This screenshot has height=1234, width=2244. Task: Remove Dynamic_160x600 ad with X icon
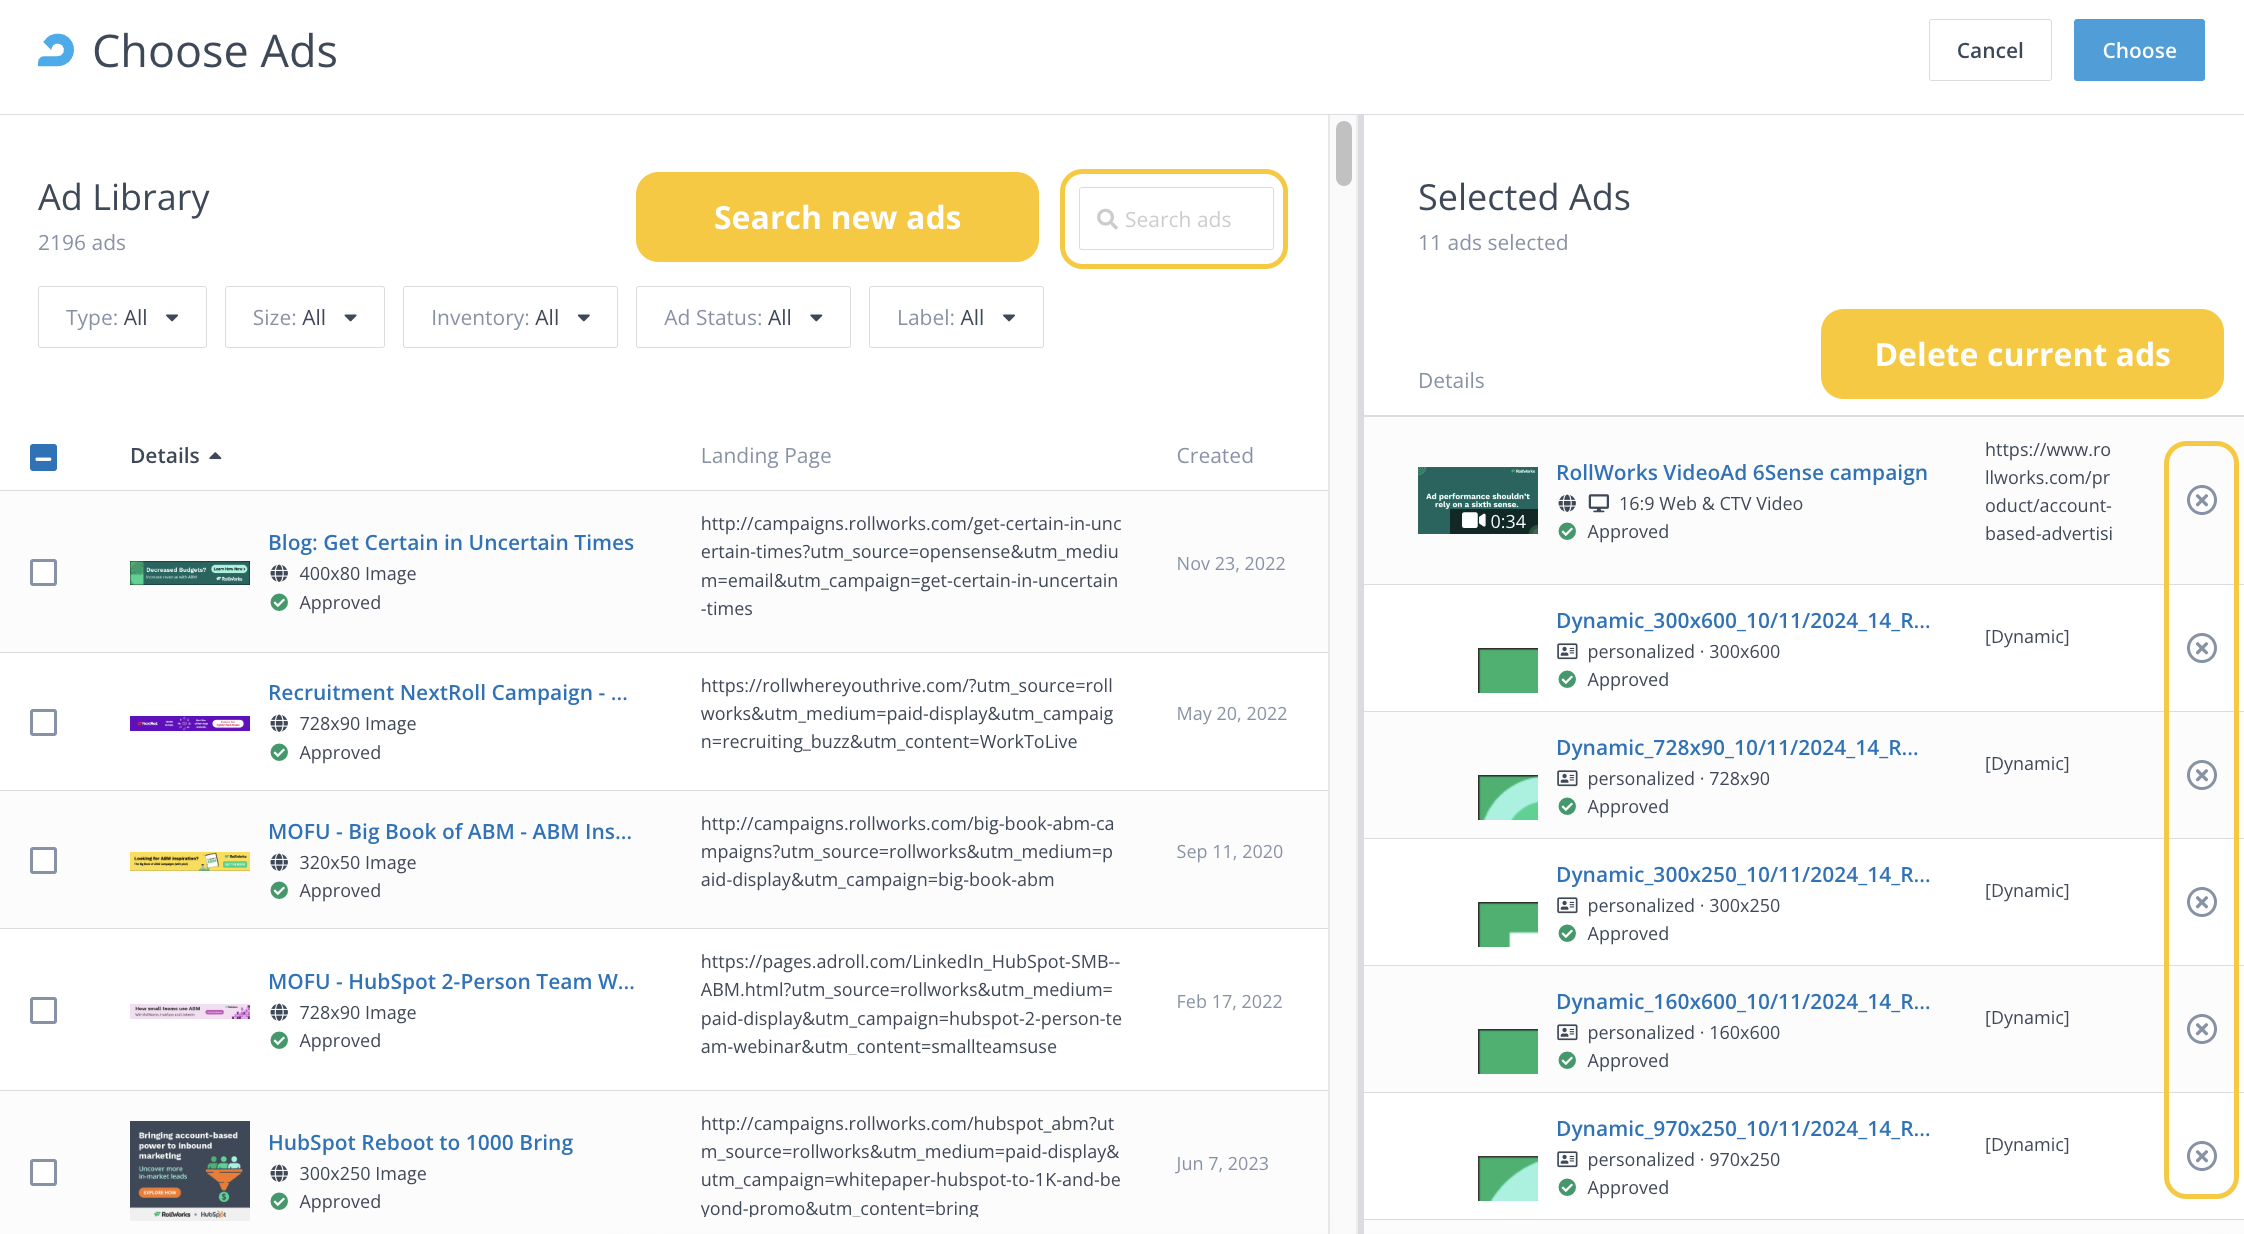point(2201,1029)
